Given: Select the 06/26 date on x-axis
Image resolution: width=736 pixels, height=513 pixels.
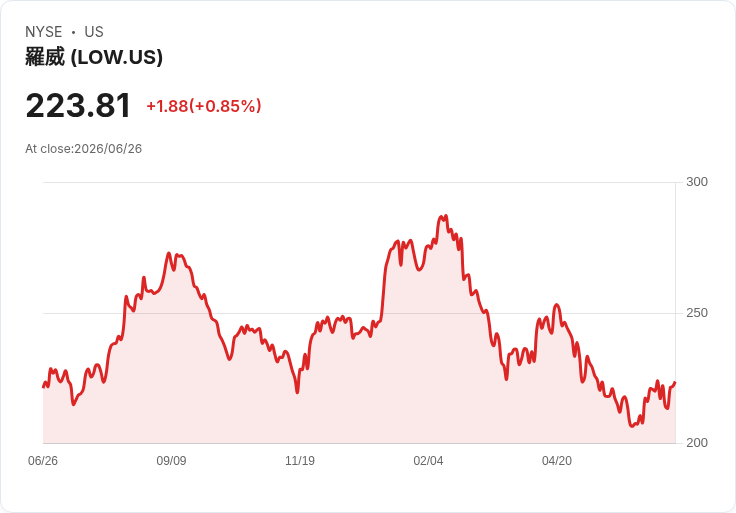Looking at the screenshot, I should pyautogui.click(x=43, y=461).
